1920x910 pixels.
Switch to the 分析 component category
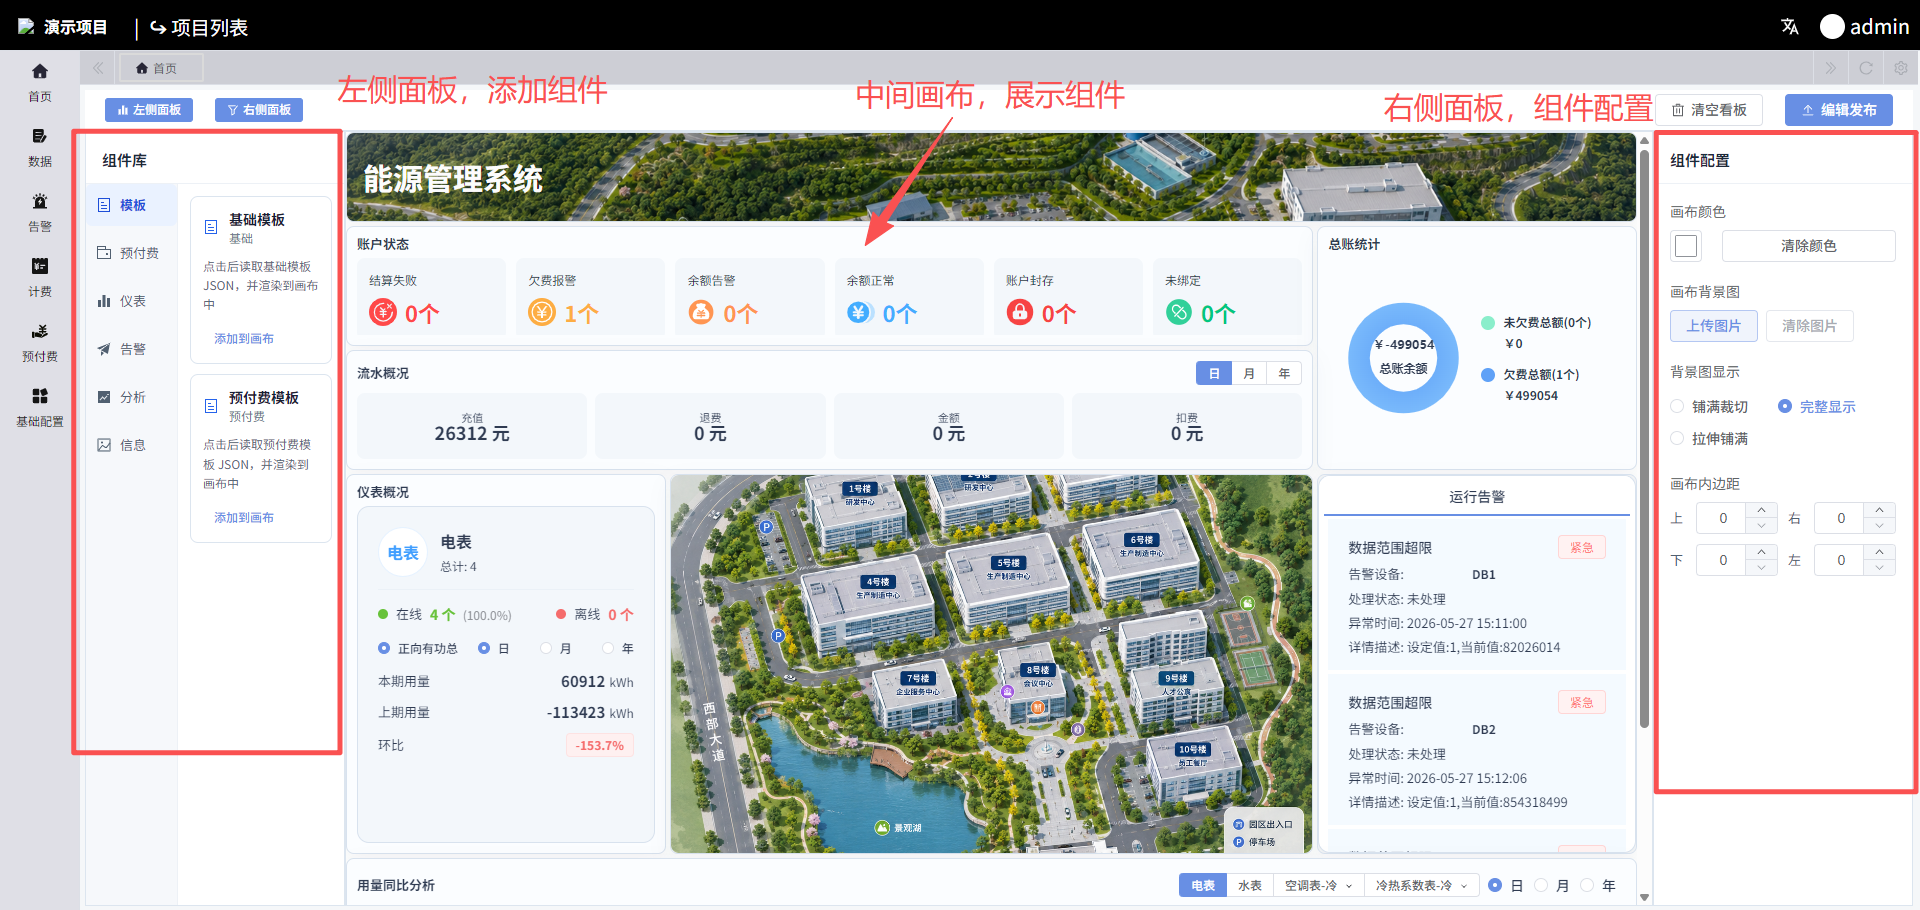131,397
